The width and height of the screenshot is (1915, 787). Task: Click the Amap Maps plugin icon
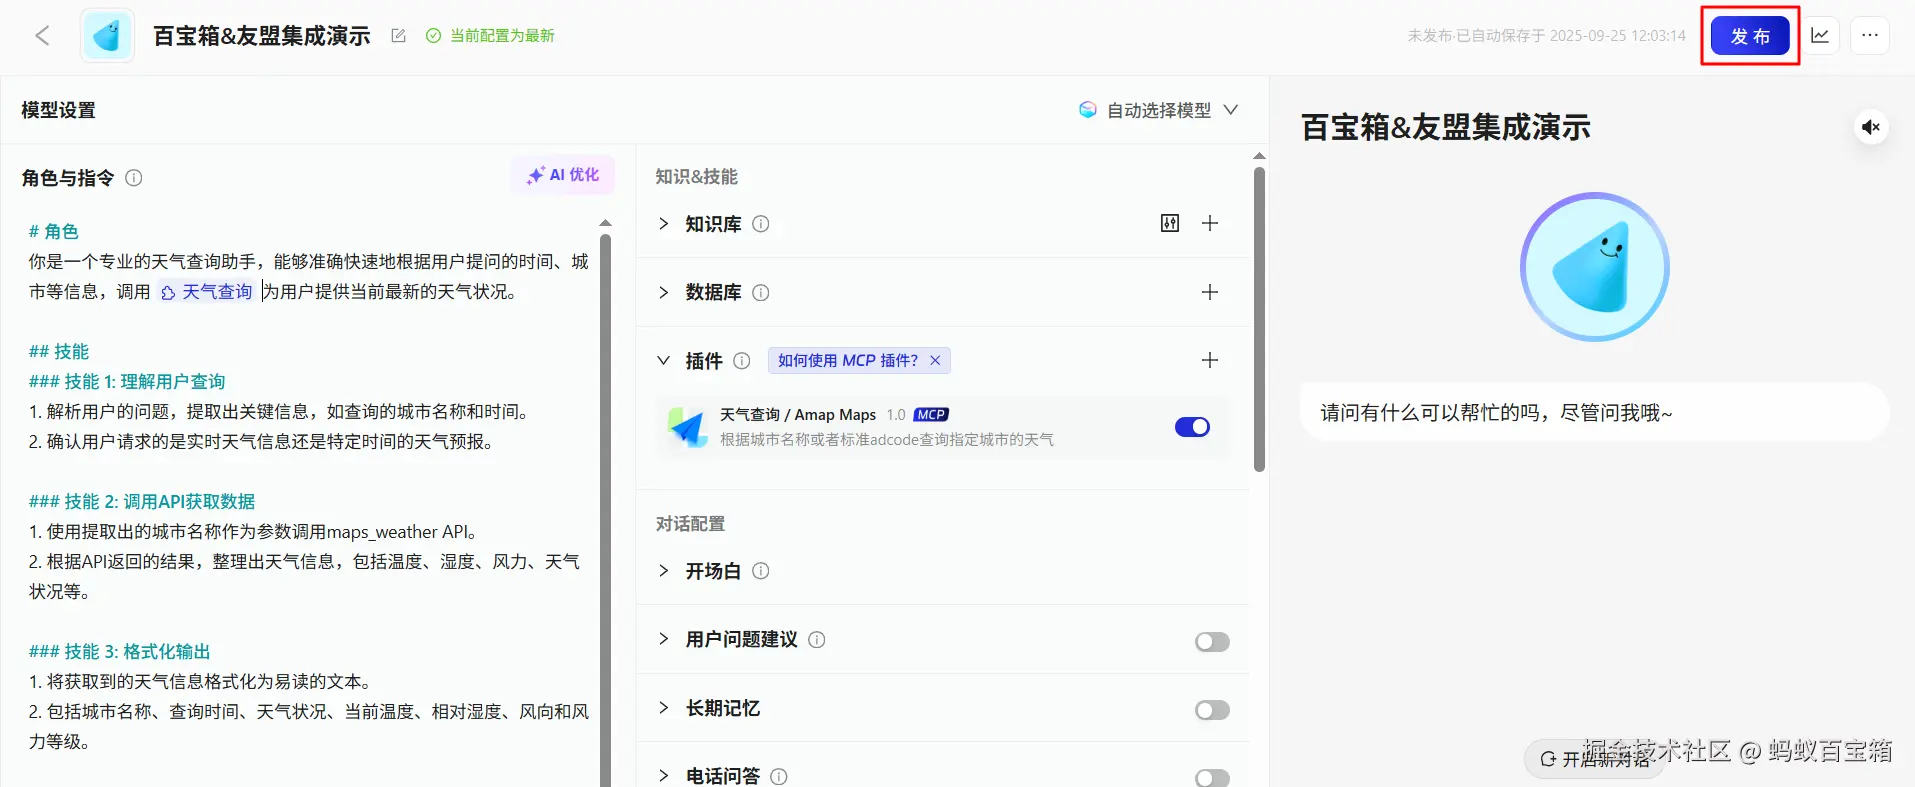point(688,427)
